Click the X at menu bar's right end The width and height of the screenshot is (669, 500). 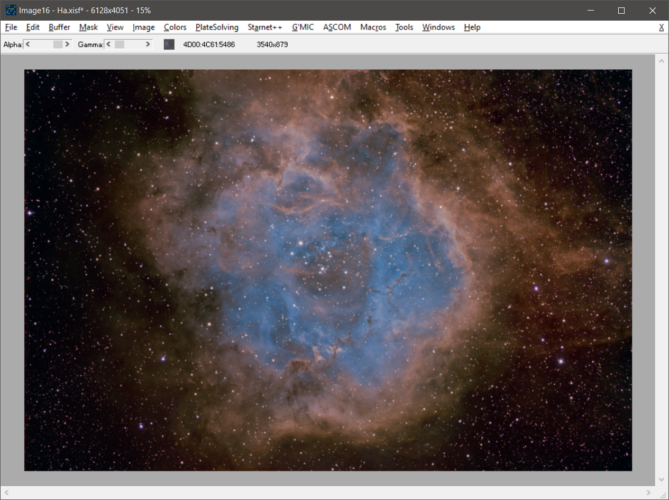[x=661, y=27]
